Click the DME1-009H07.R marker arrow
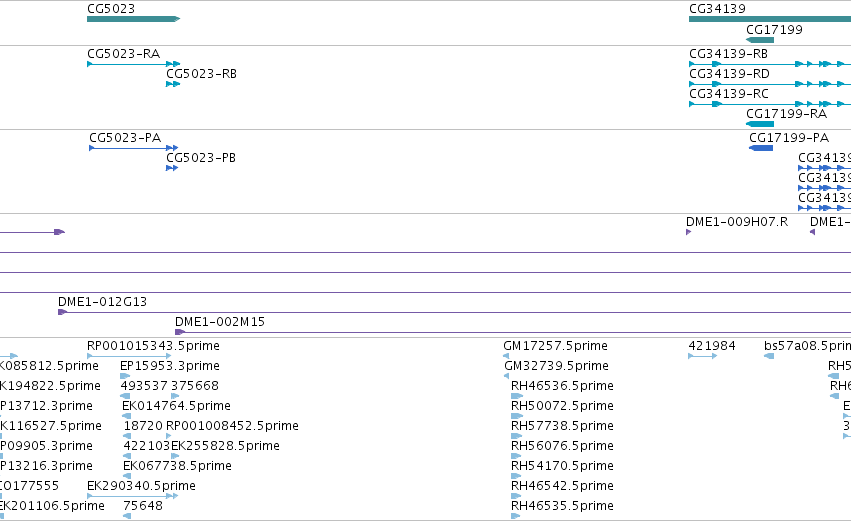Screen dimensions: 851x521 [689, 232]
